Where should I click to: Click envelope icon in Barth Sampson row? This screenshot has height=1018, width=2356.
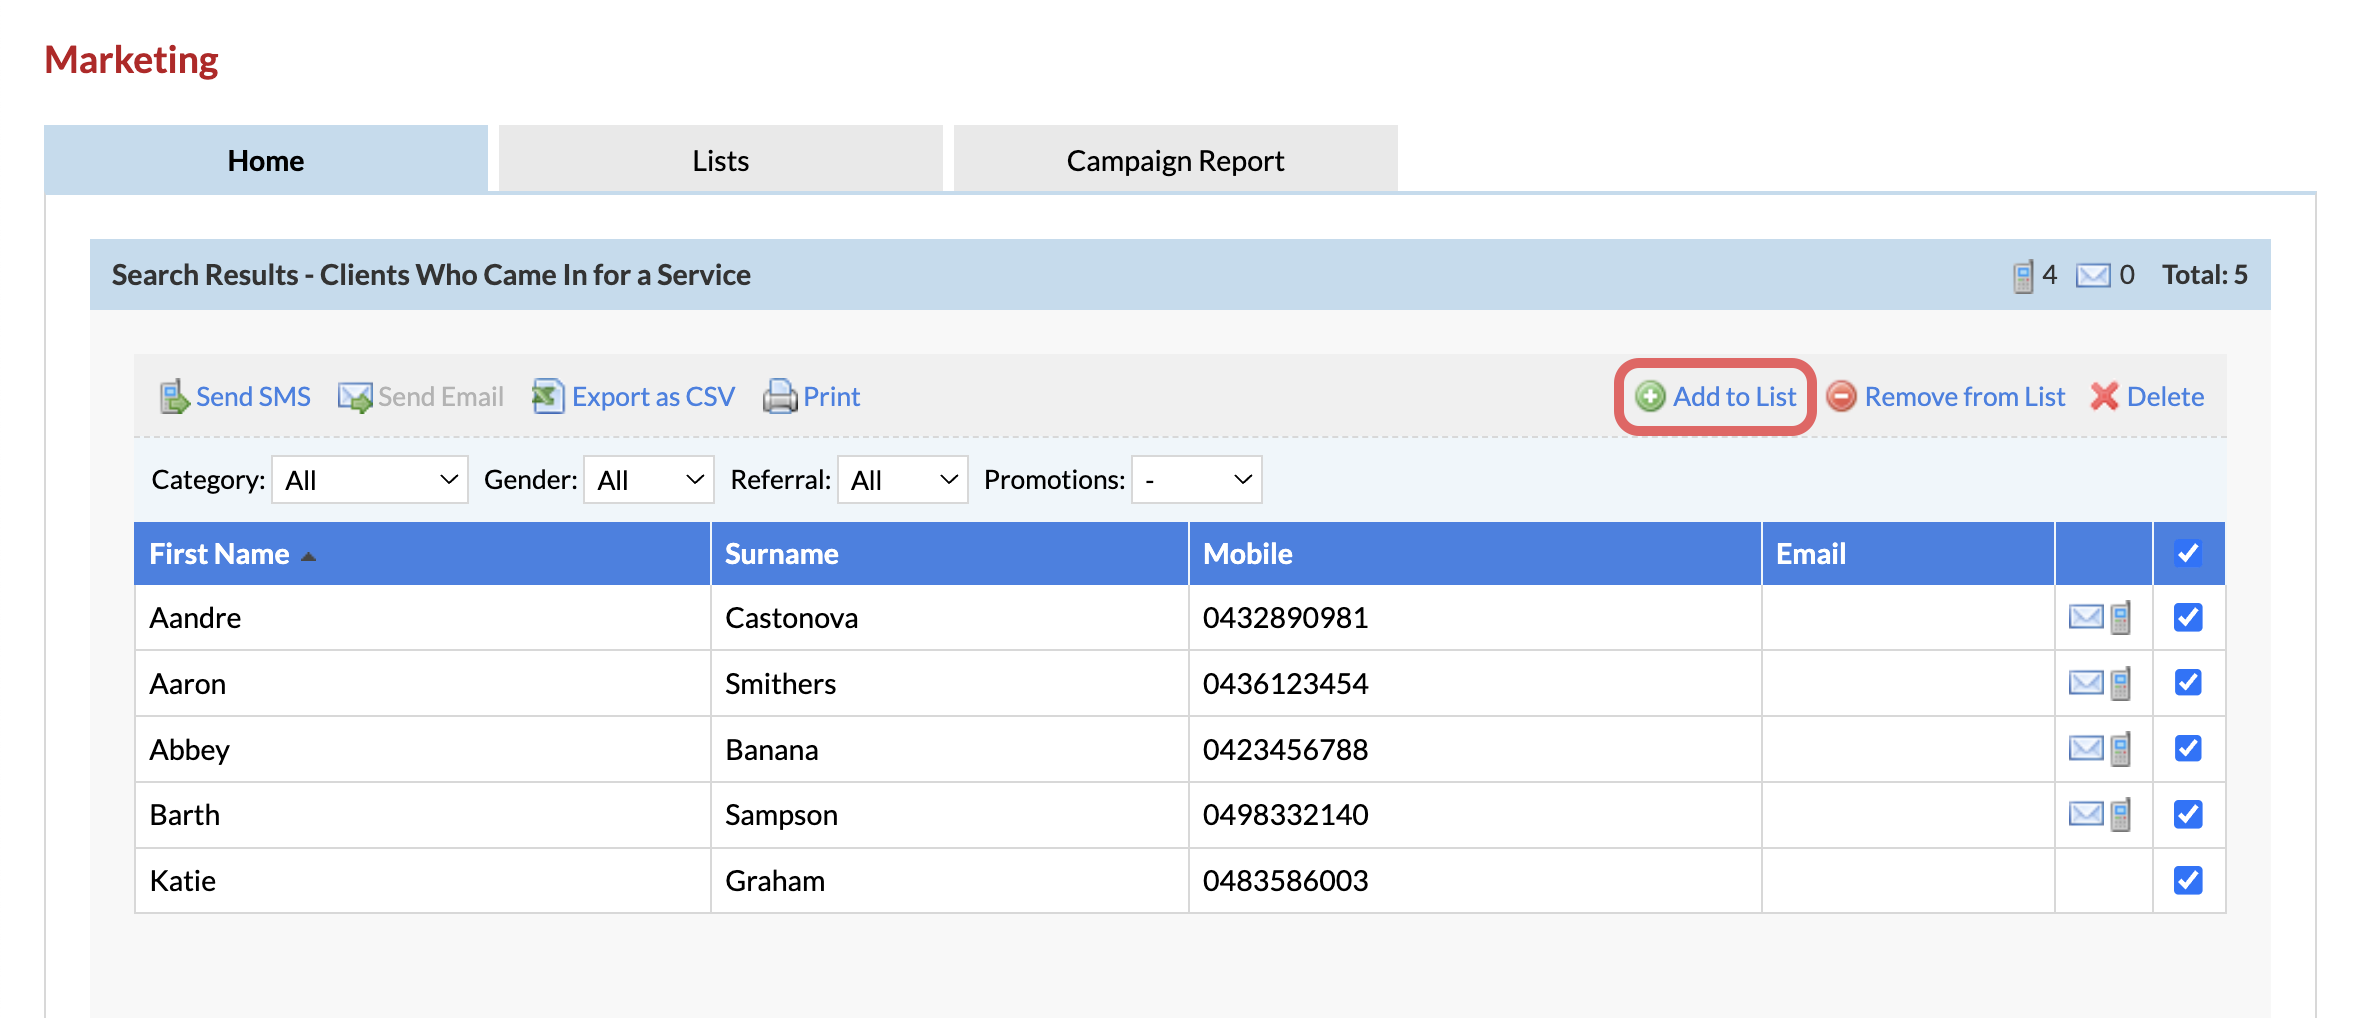click(2085, 814)
